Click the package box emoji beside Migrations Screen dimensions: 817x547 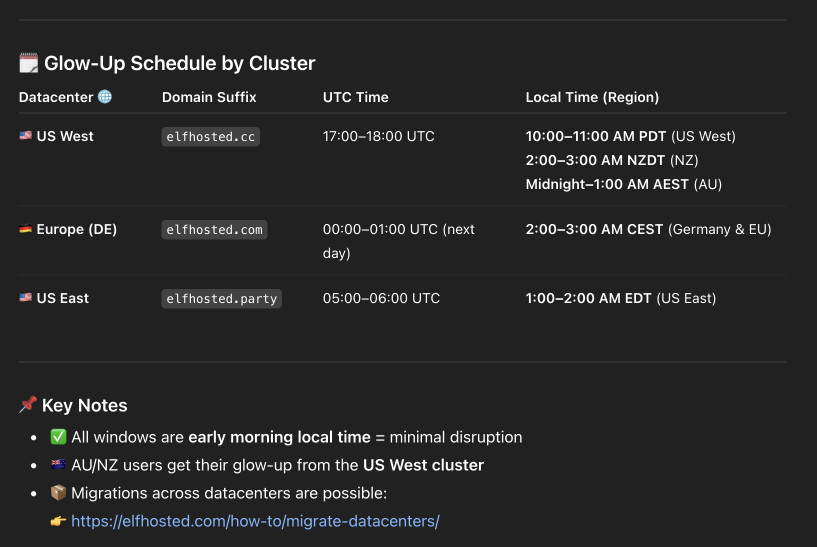(58, 492)
